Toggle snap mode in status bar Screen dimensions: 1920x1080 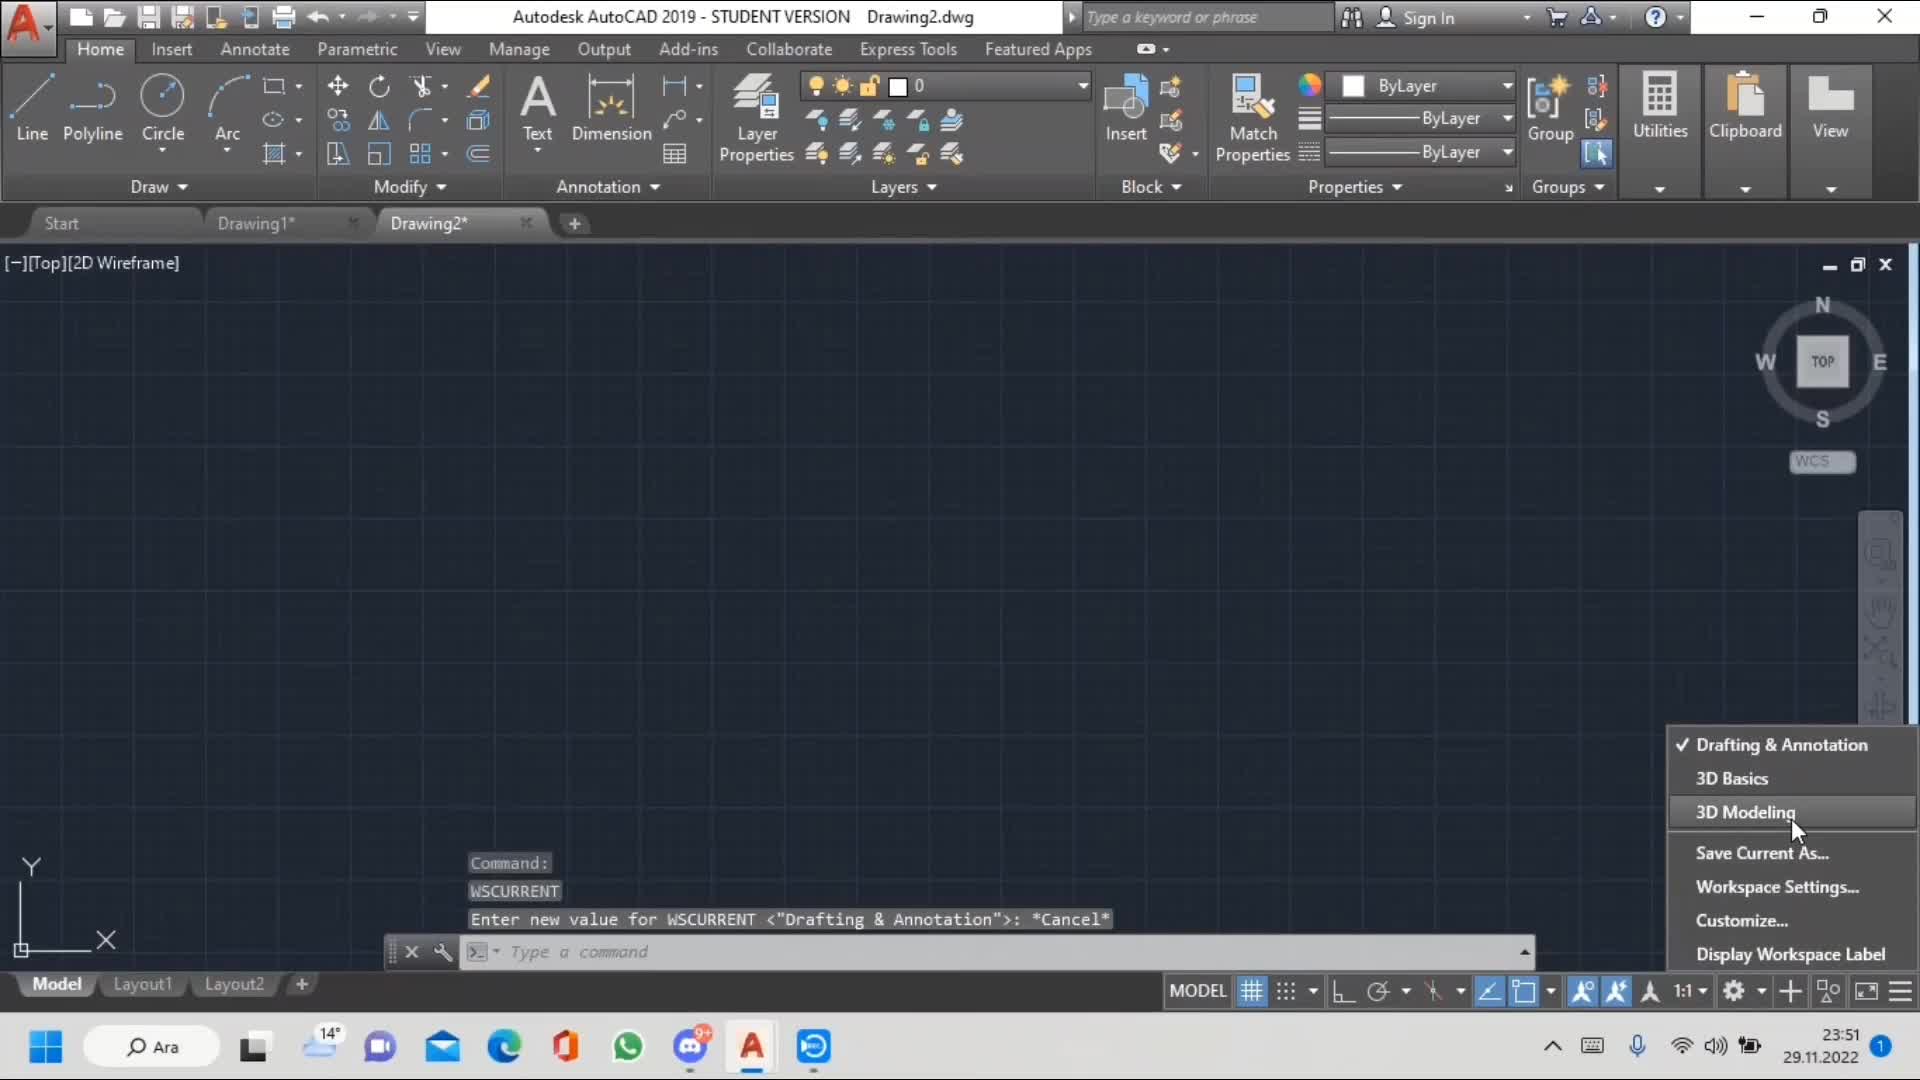(1286, 991)
